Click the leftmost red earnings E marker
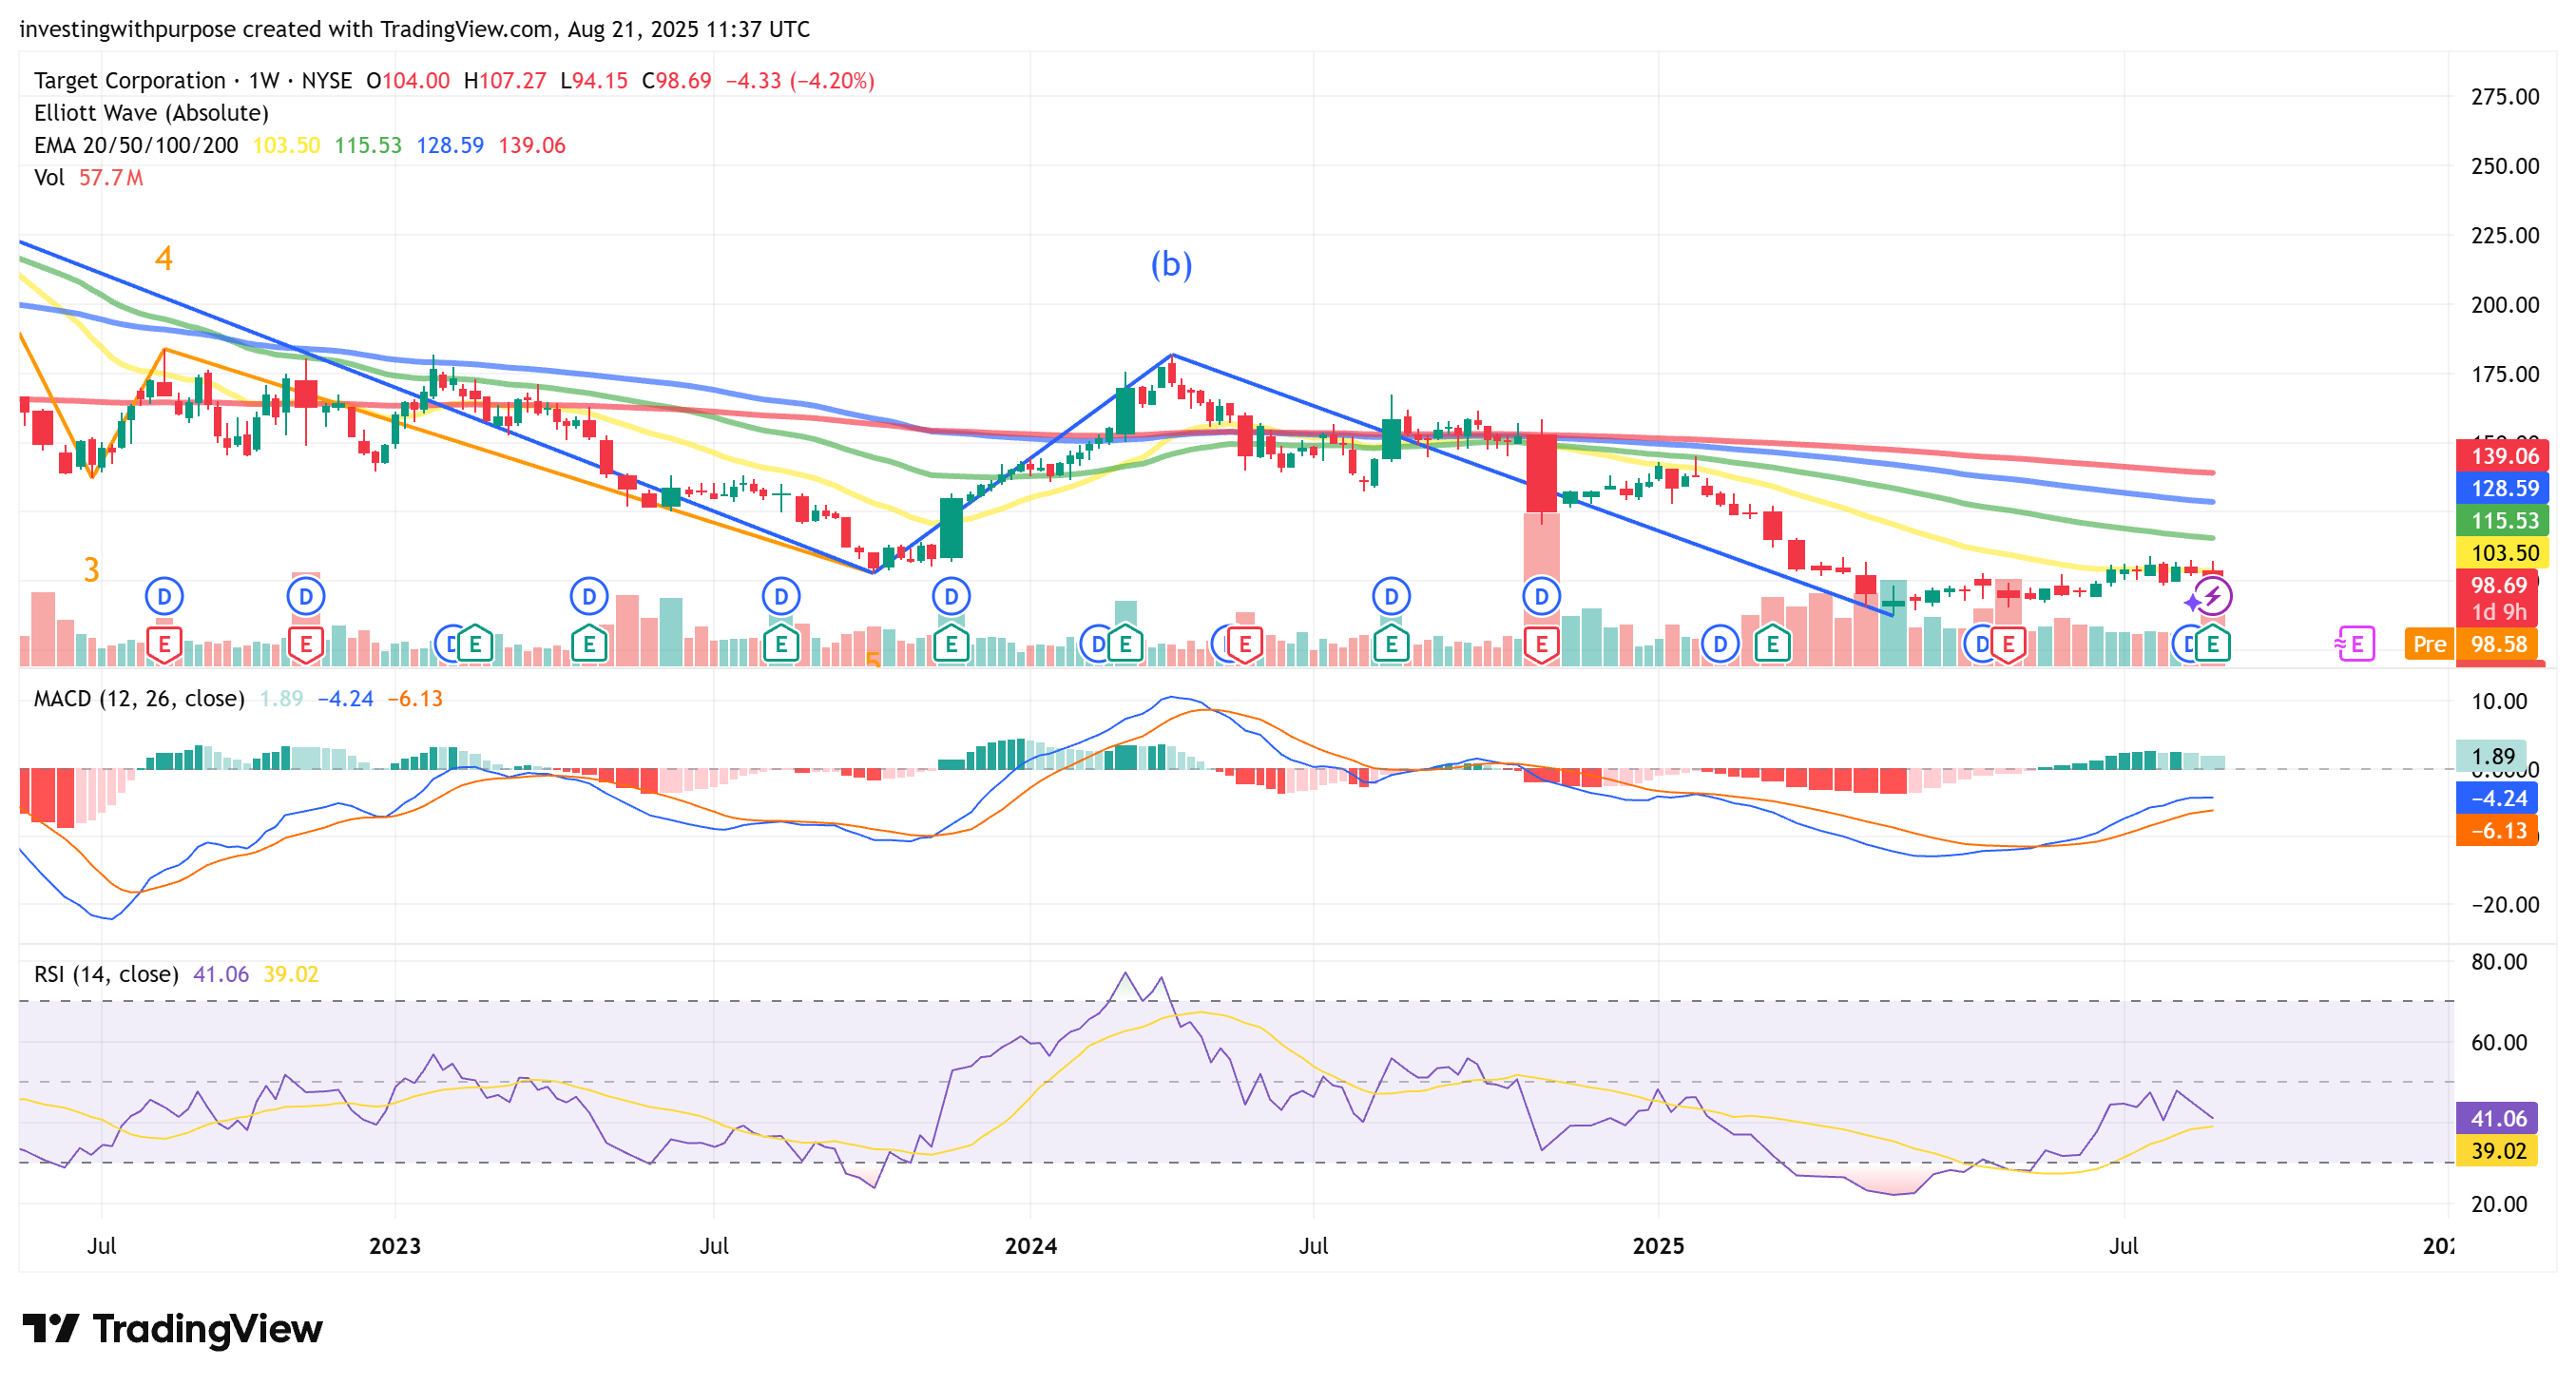Image resolution: width=2576 pixels, height=1386 pixels. pyautogui.click(x=164, y=644)
